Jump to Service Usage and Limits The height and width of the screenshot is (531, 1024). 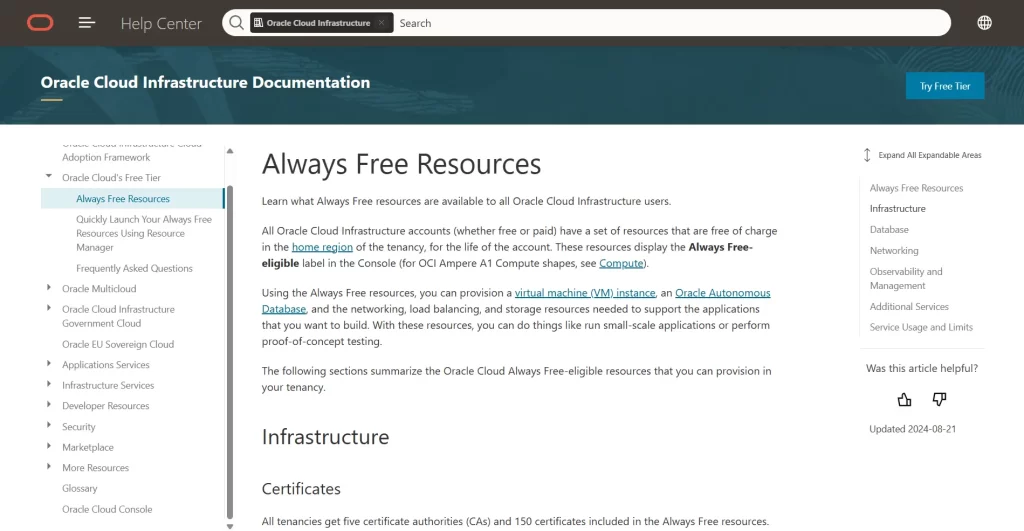click(x=921, y=327)
